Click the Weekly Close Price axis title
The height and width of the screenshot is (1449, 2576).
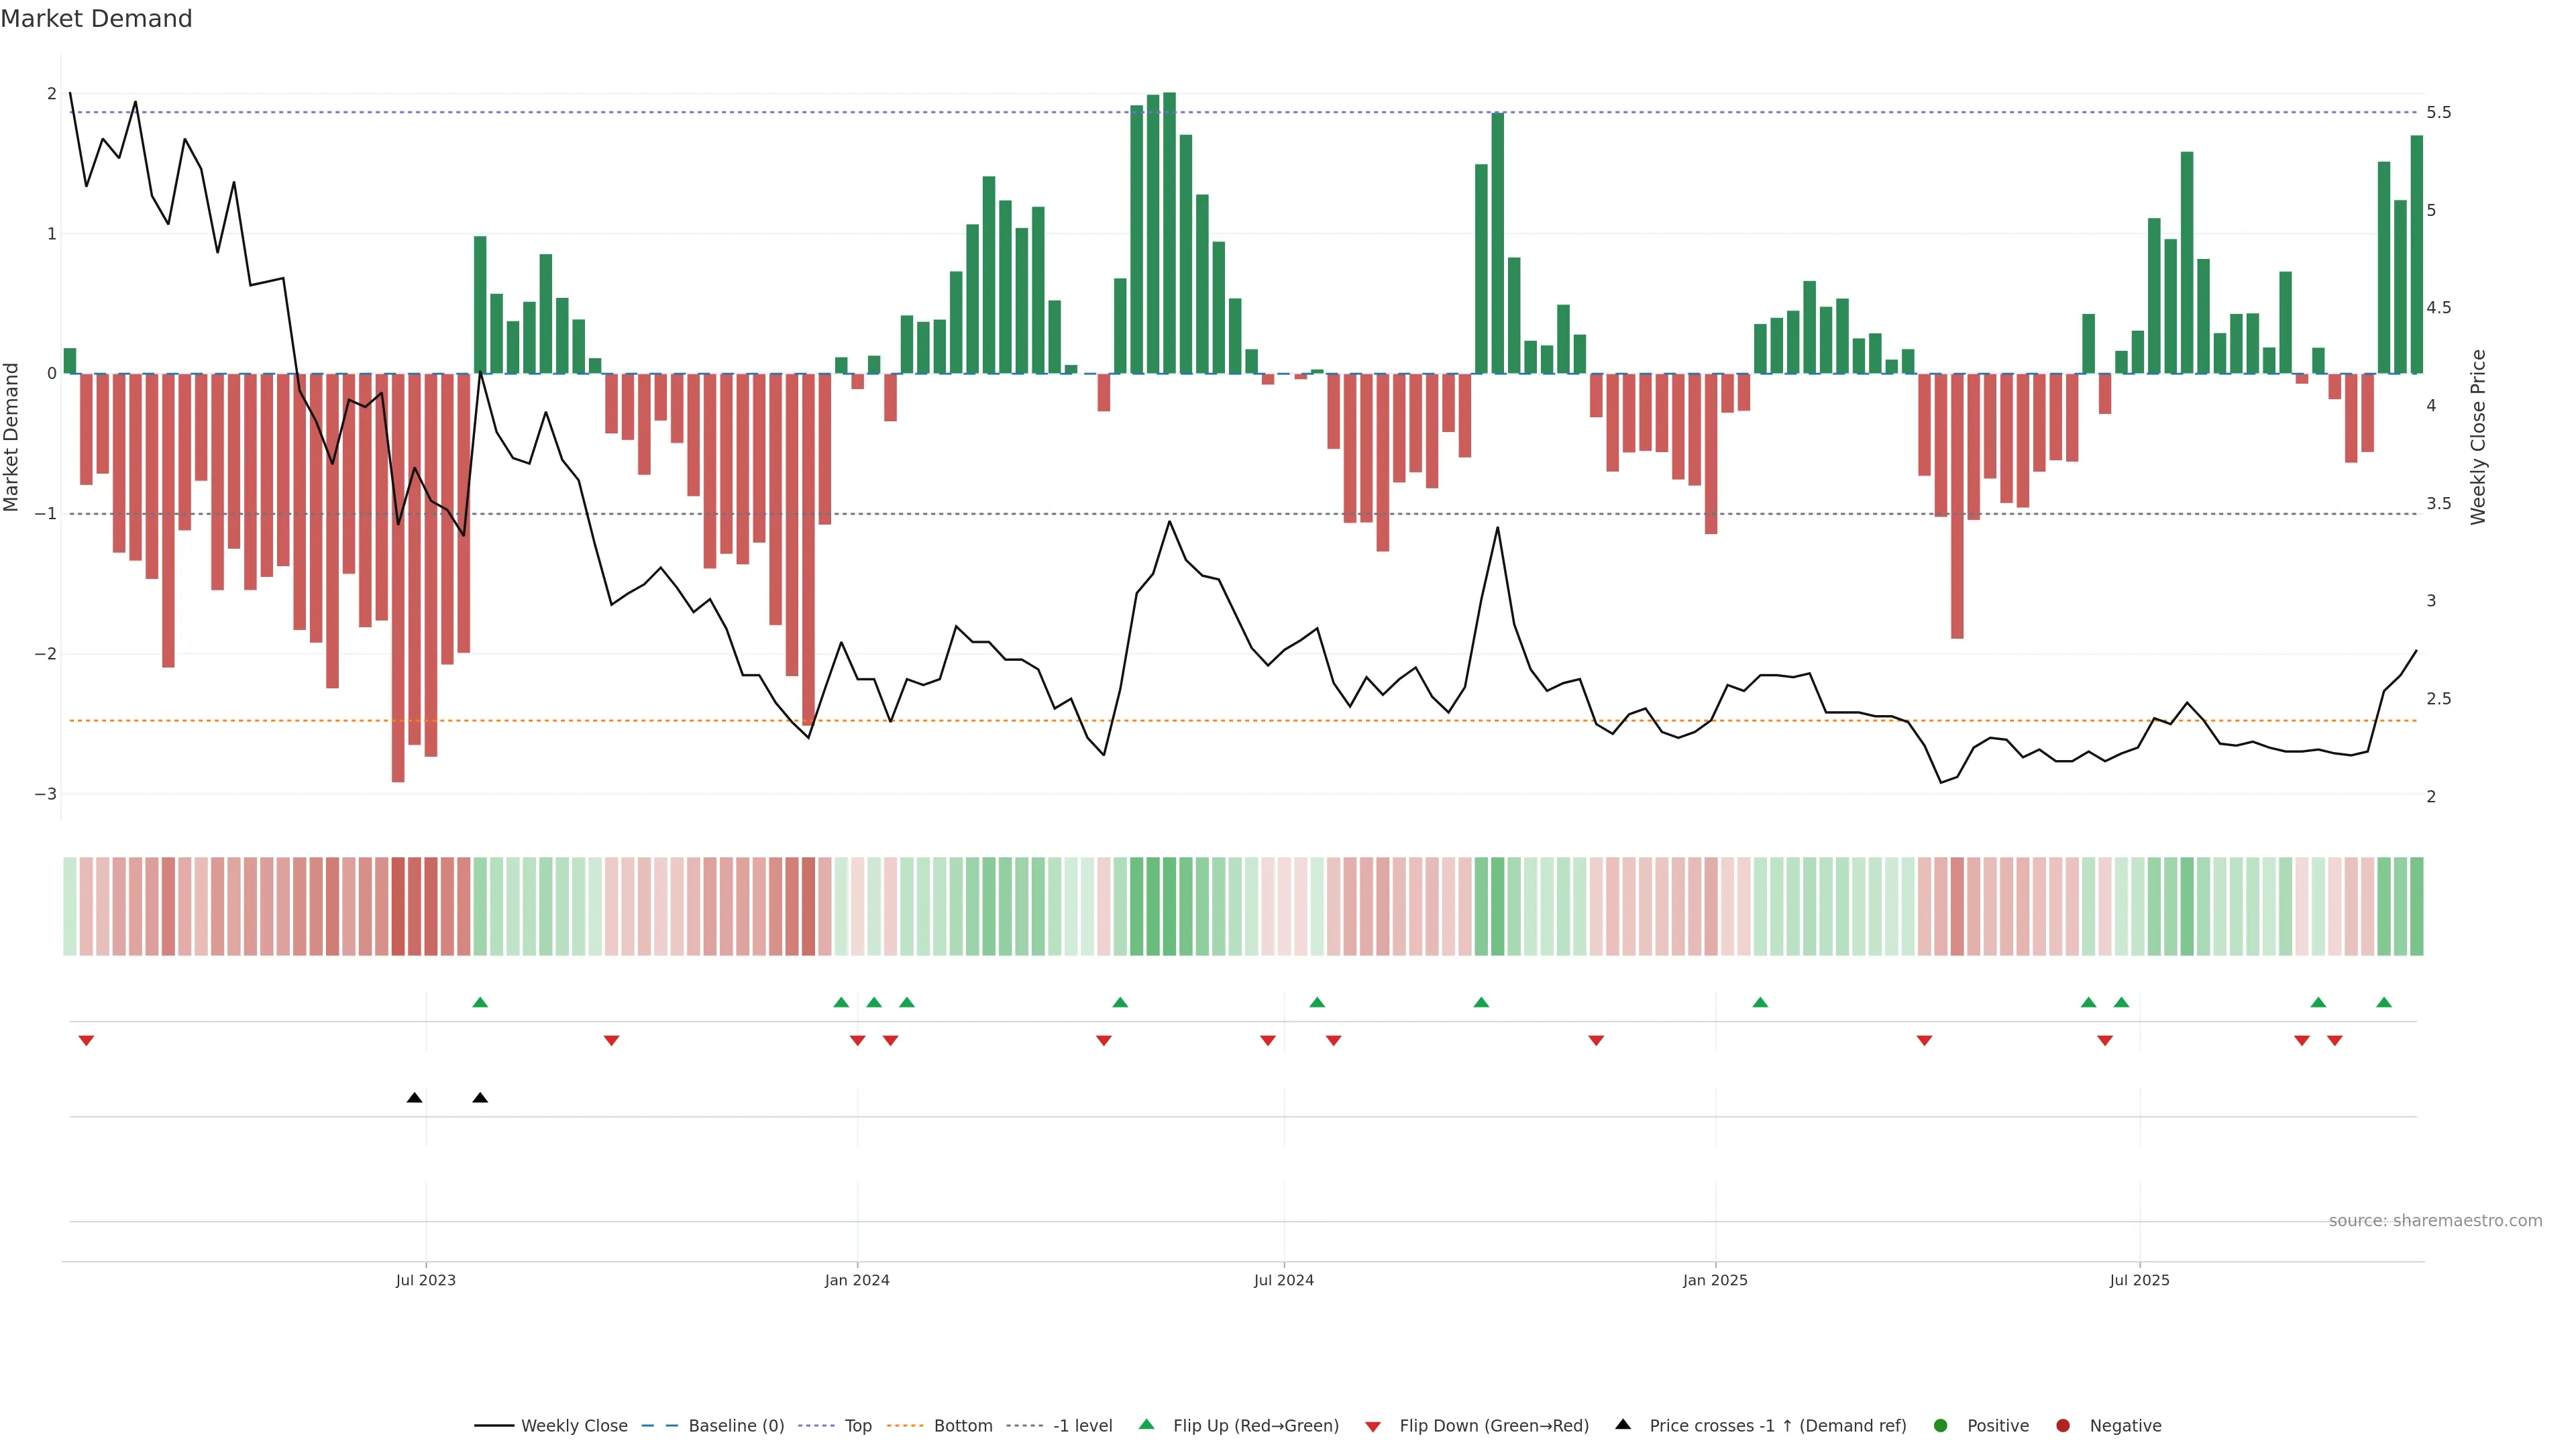pyautogui.click(x=2478, y=437)
